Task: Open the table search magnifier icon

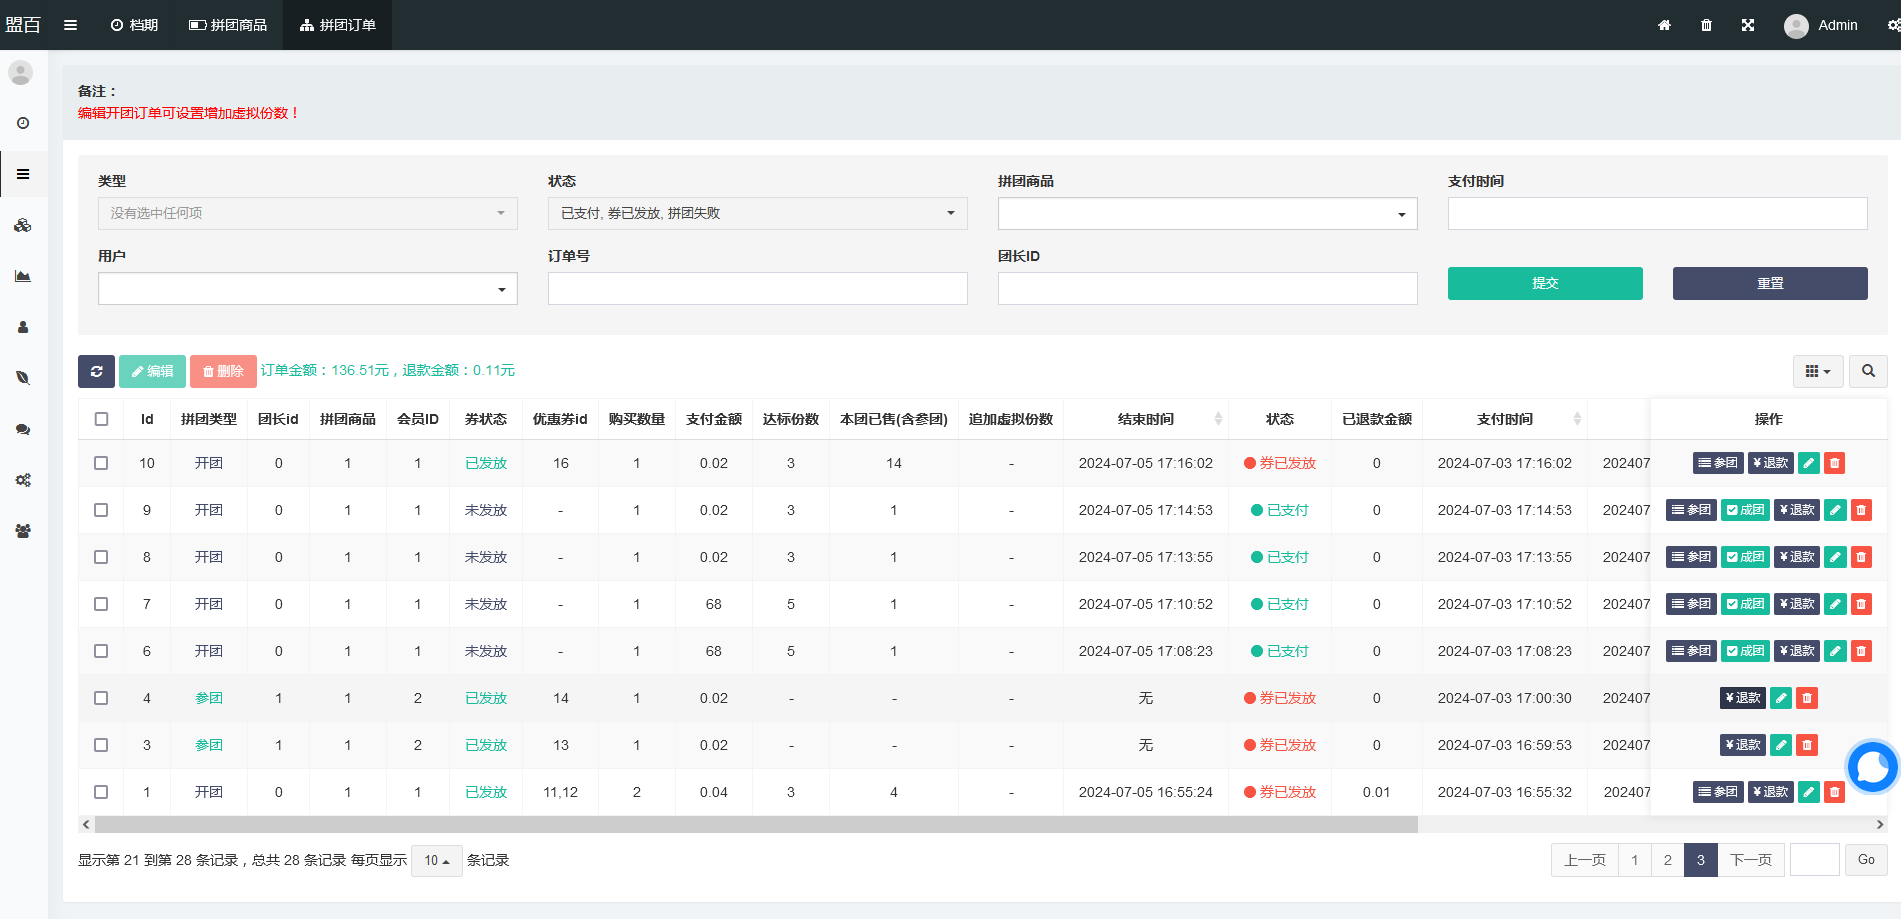Action: point(1867,371)
